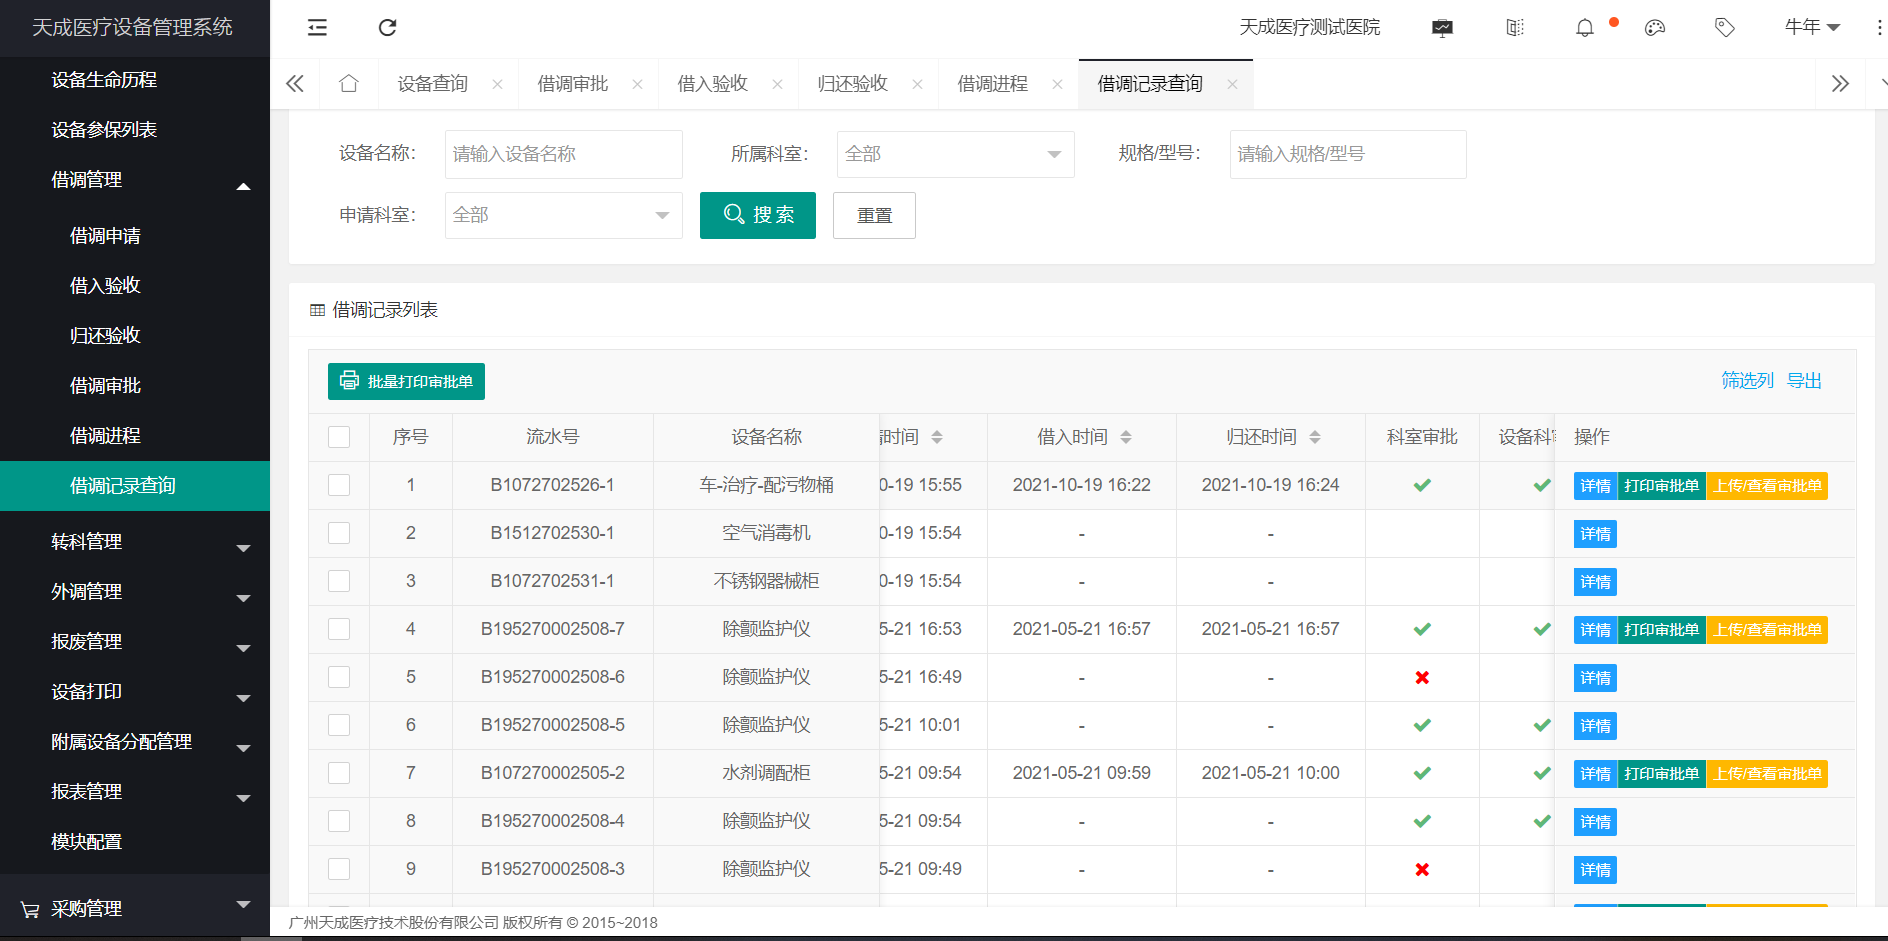Sort by 归还时间 column arrows
The width and height of the screenshot is (1888, 941).
[x=1315, y=437]
